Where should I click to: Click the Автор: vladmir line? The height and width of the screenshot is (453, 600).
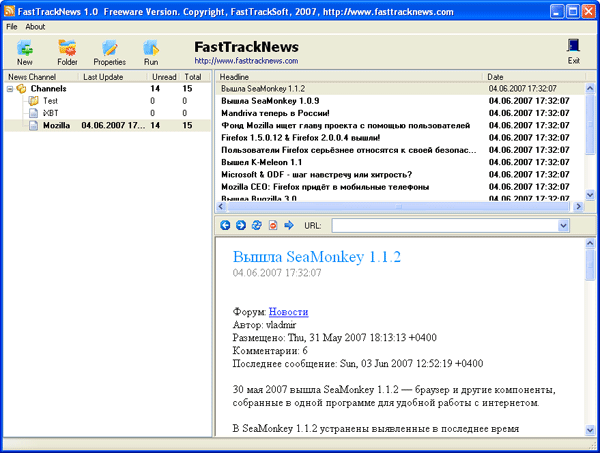[x=264, y=325]
